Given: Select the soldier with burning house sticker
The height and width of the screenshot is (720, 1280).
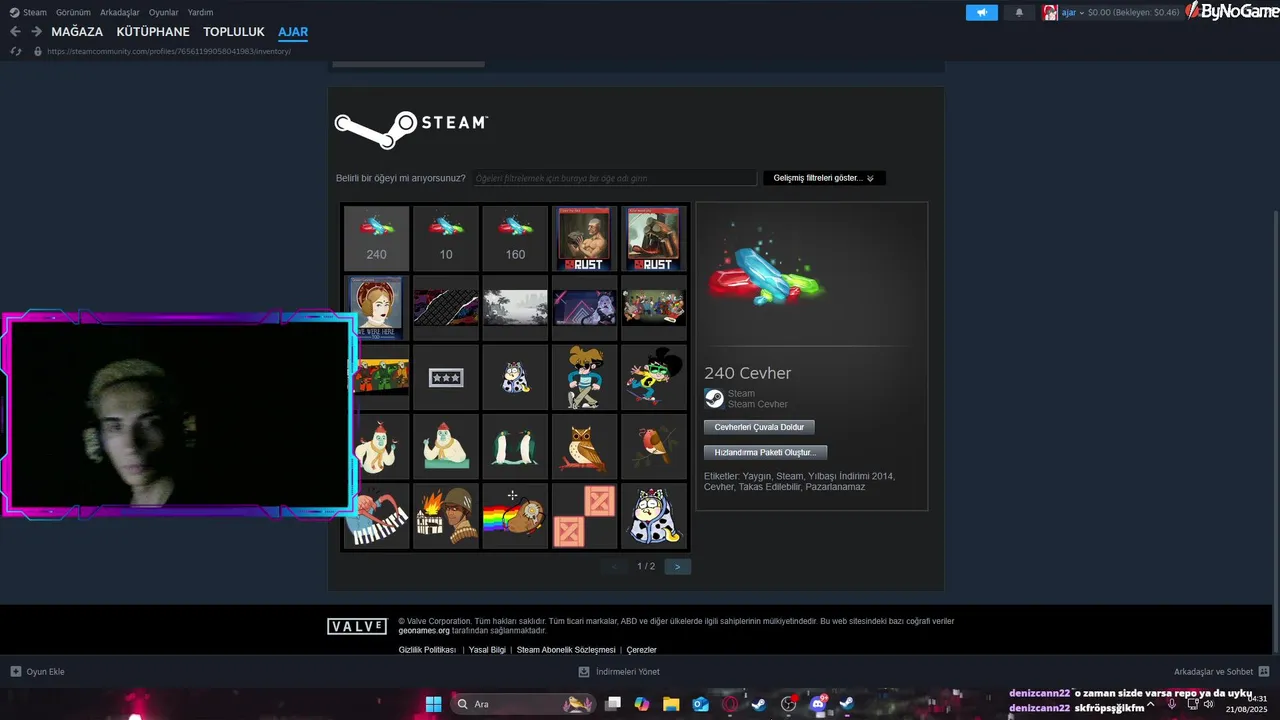Looking at the screenshot, I should (x=446, y=516).
